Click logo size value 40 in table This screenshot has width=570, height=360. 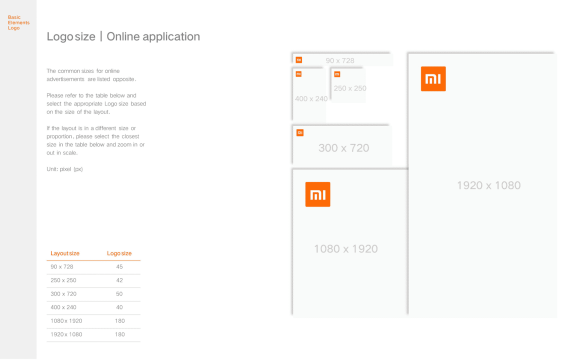click(119, 307)
